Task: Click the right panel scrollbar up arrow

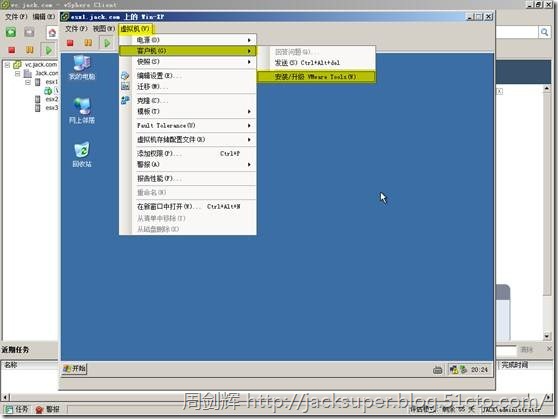Action: [x=547, y=89]
